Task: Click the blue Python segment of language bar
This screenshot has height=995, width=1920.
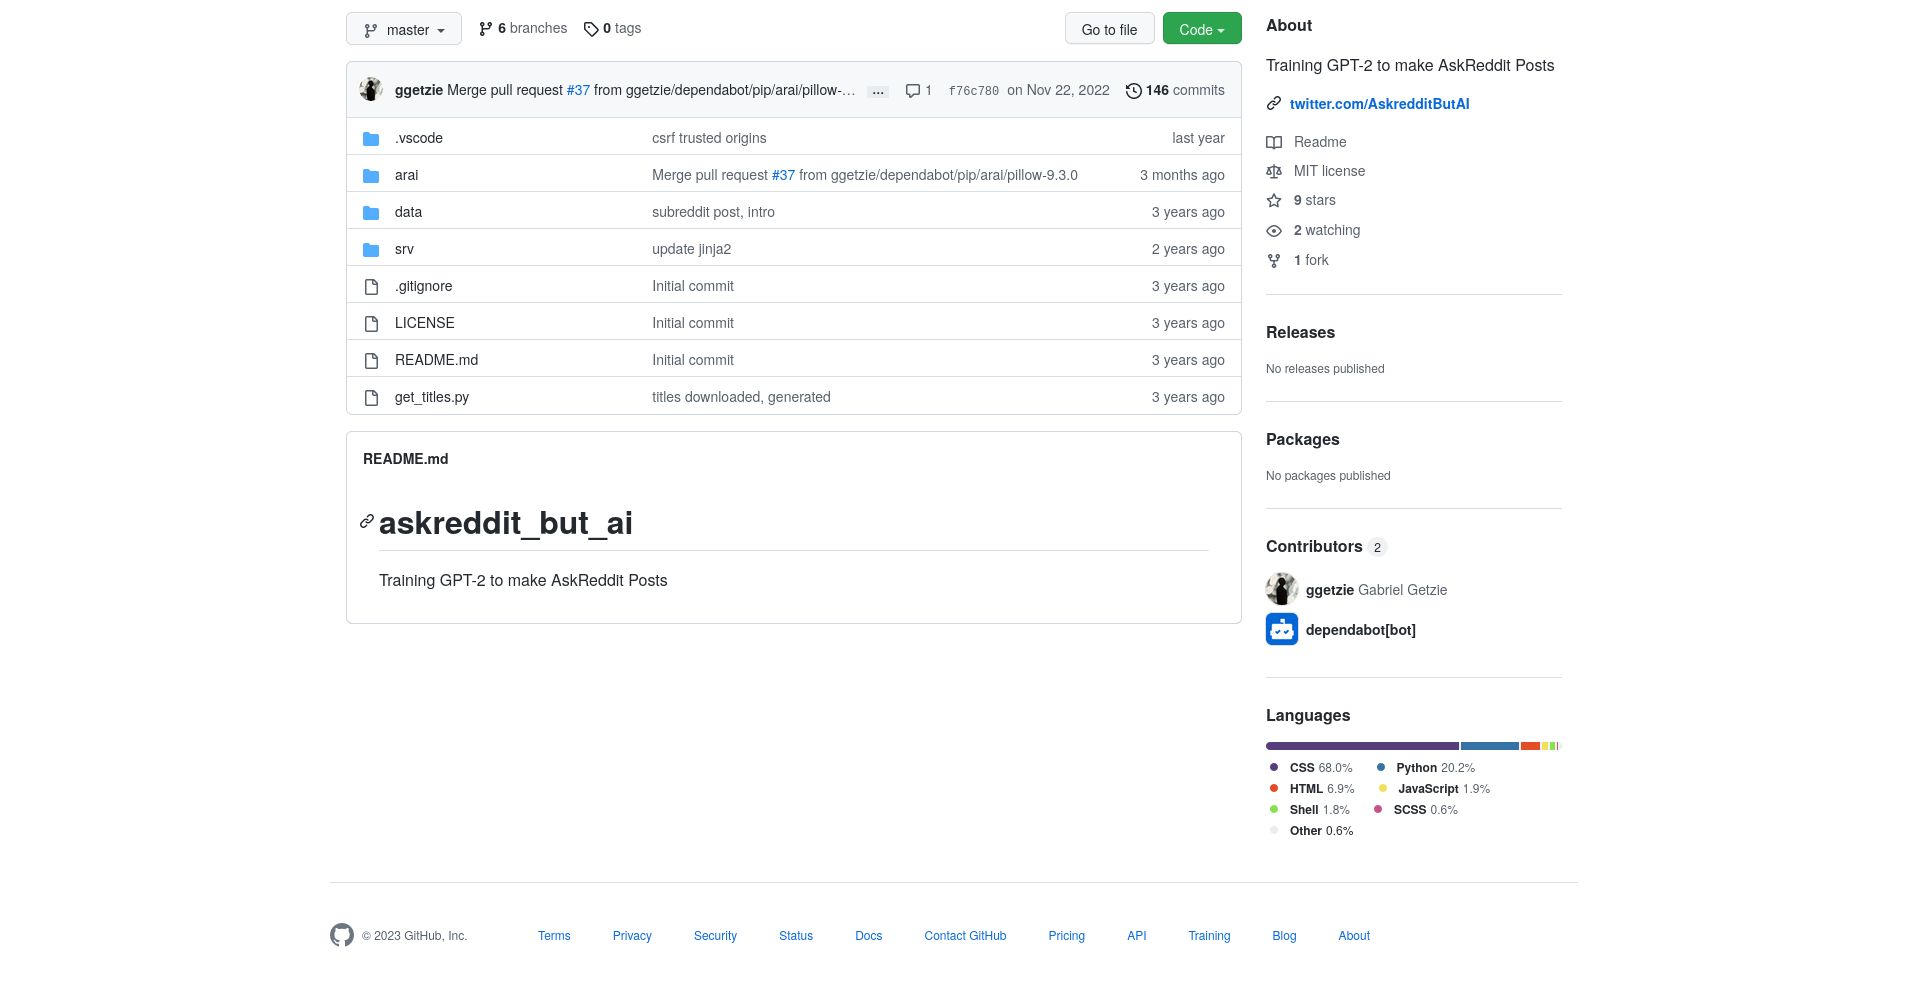Action: (1490, 746)
